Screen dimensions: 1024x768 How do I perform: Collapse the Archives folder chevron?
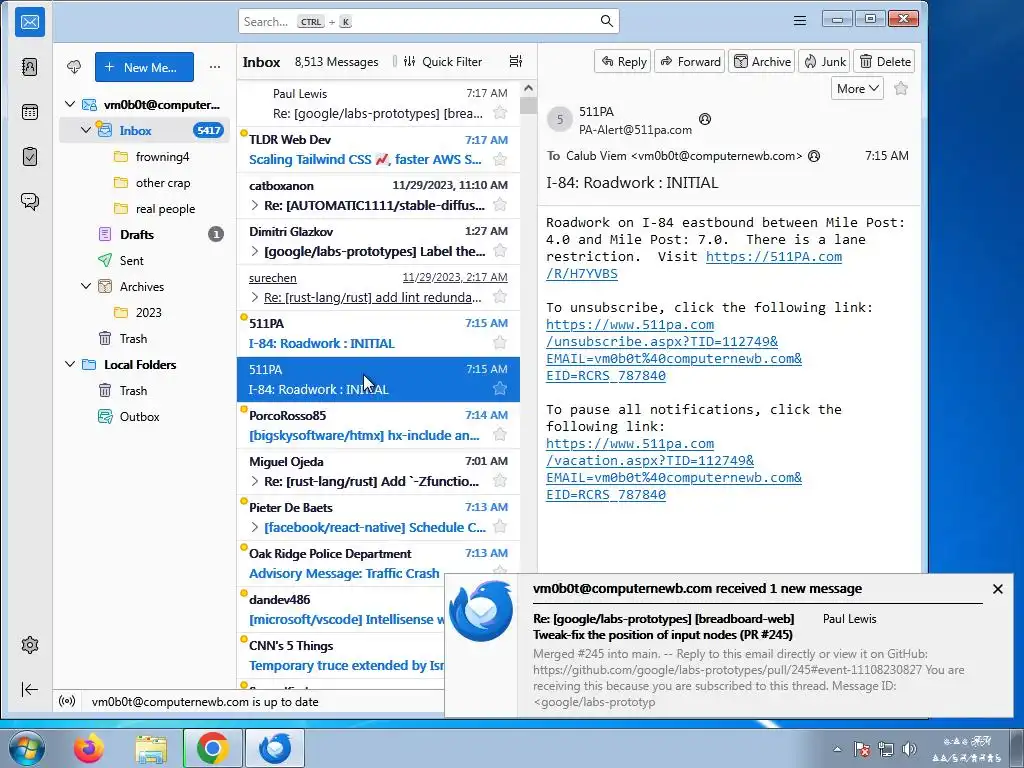pos(86,286)
